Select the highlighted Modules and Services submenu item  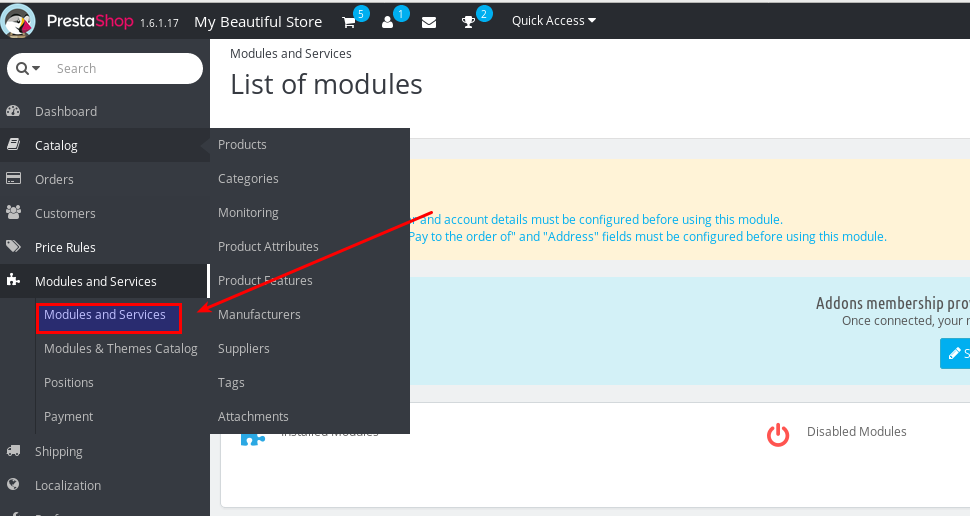[105, 314]
